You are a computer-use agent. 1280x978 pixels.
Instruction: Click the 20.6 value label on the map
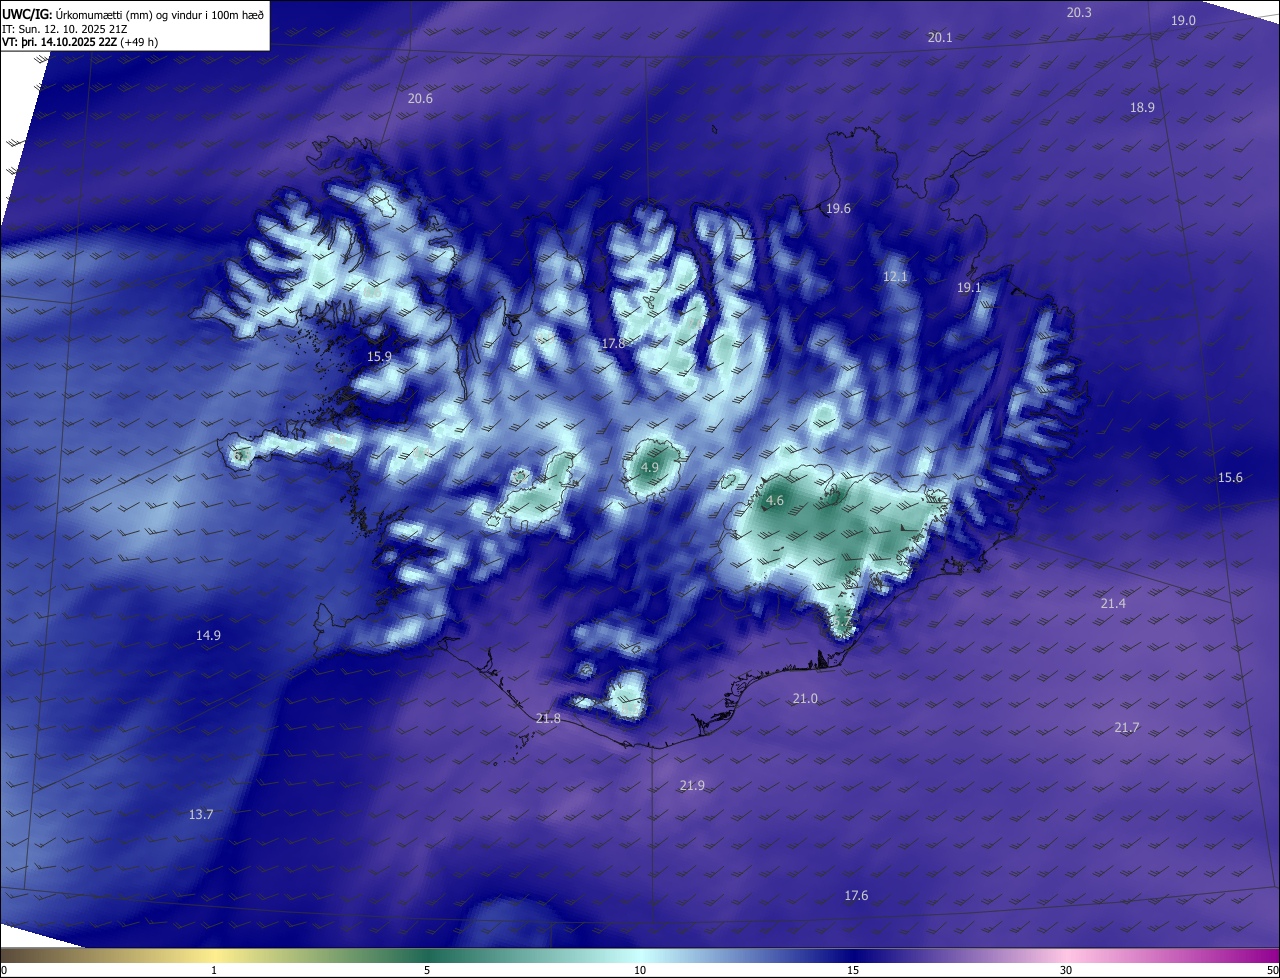click(420, 98)
